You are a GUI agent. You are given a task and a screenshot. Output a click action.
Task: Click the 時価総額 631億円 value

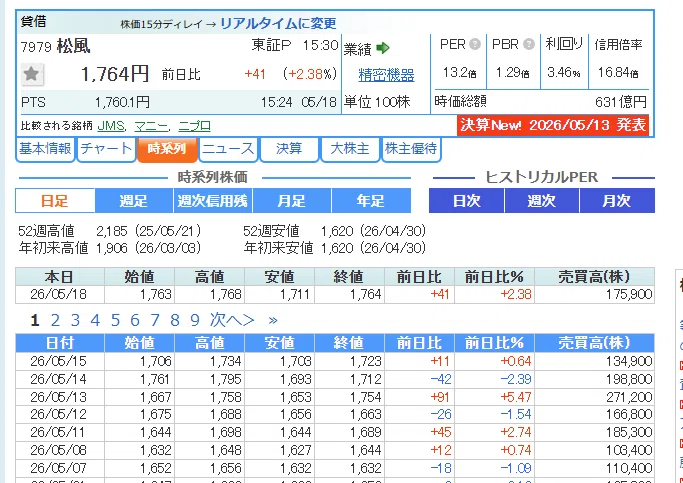click(621, 102)
